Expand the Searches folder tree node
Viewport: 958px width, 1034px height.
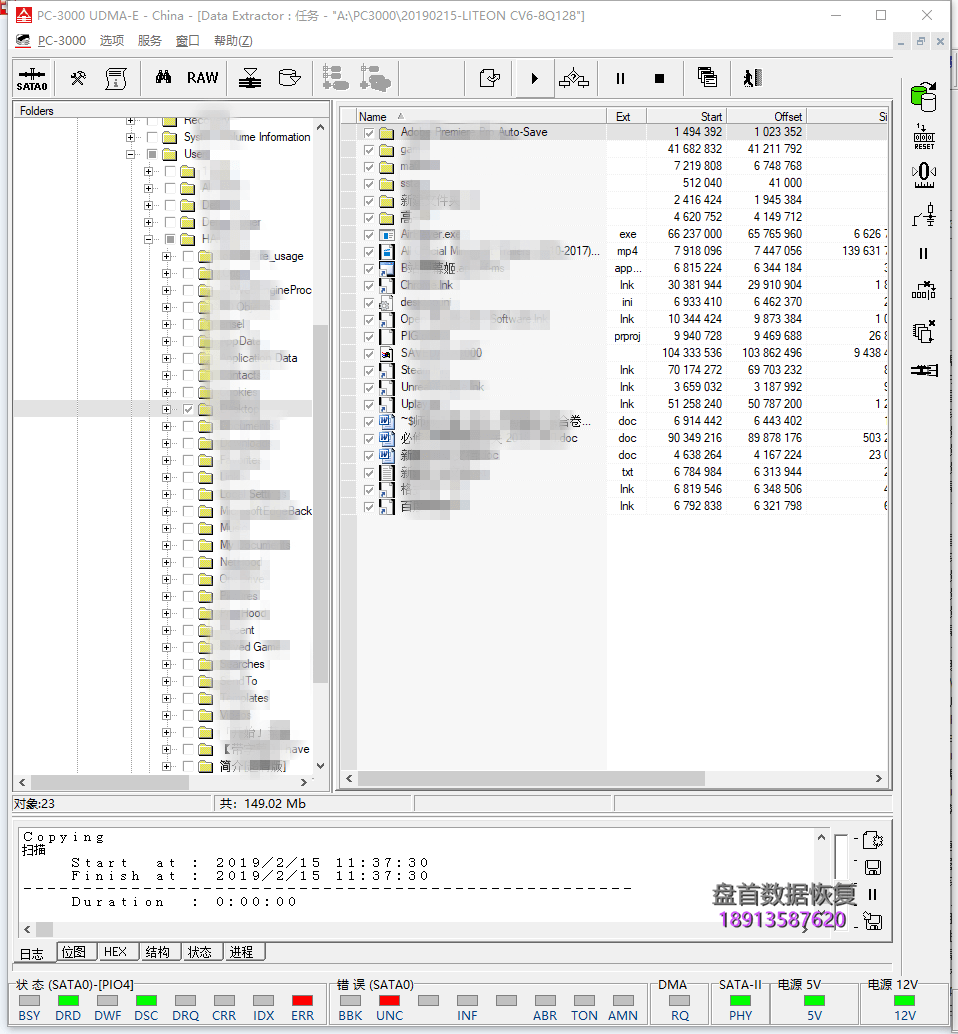[x=166, y=665]
